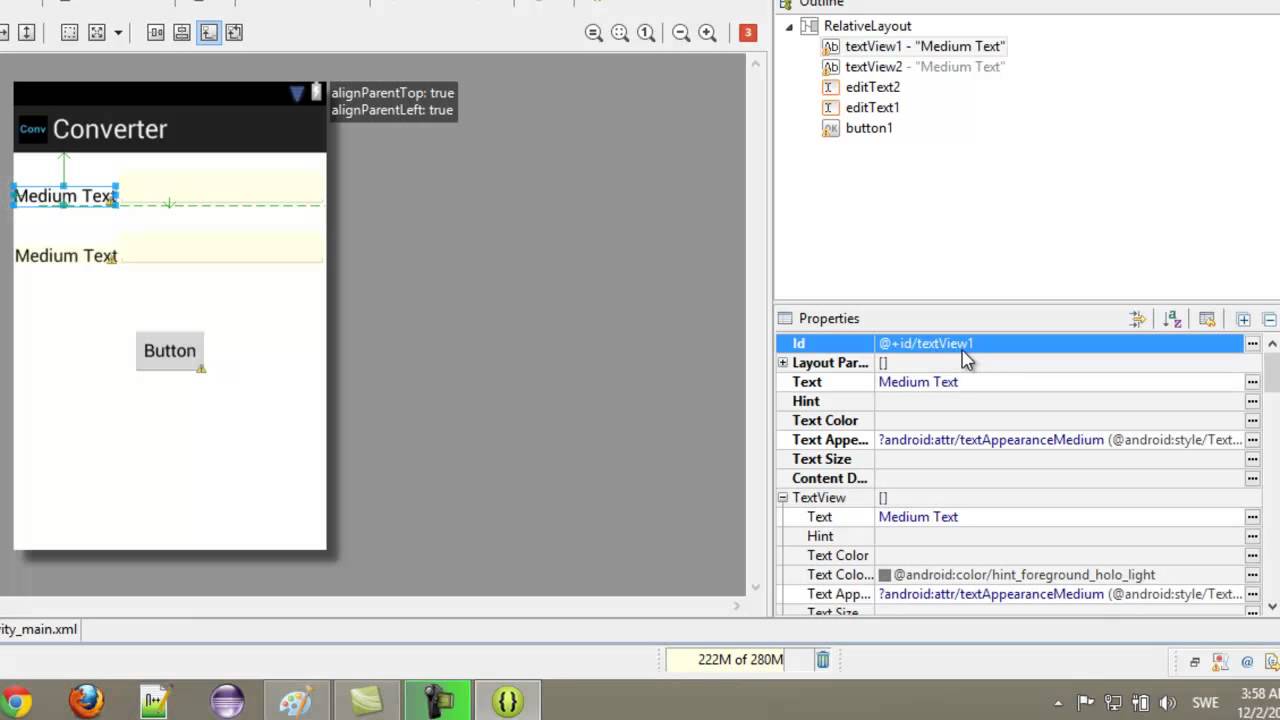Viewport: 1280px width, 720px height.
Task: Collapse all properties with minus icon
Action: click(1269, 319)
